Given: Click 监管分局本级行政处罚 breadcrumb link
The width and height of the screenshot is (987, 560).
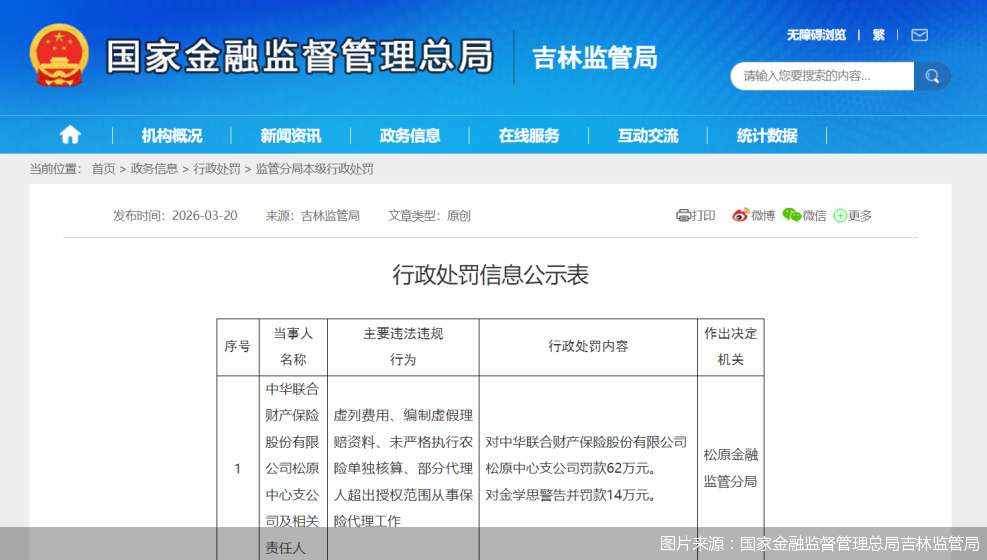Looking at the screenshot, I should [315, 169].
